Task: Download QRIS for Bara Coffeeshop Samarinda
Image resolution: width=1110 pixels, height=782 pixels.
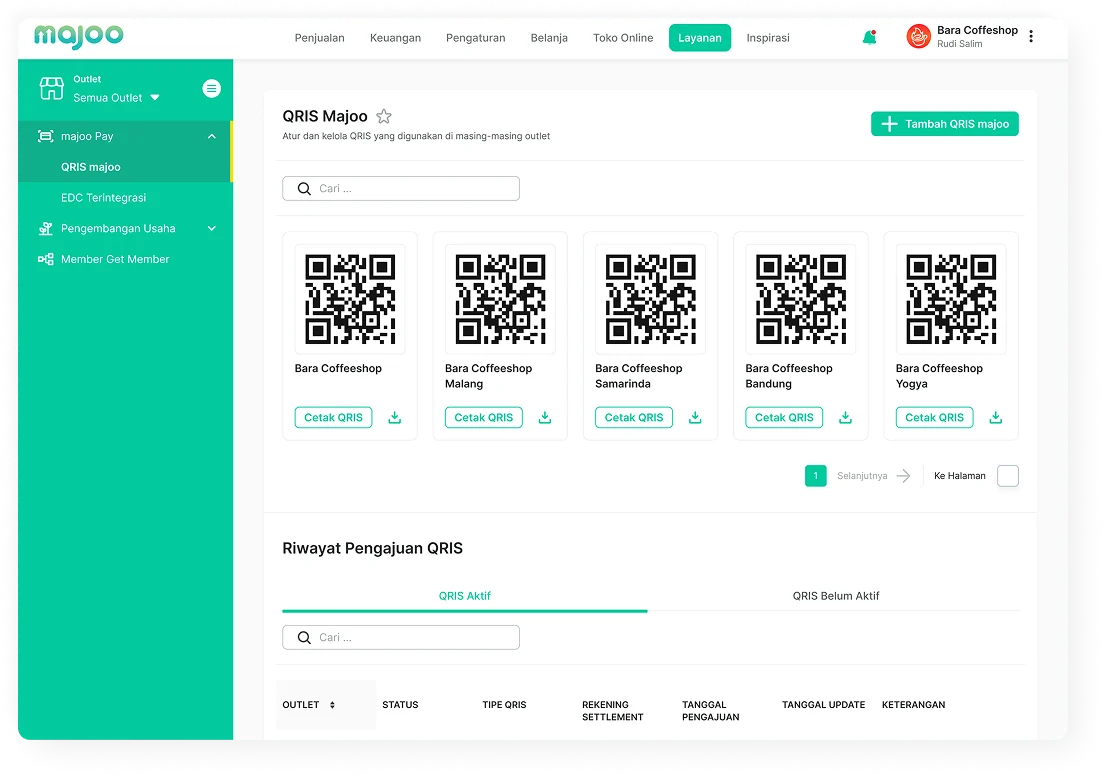Action: pyautogui.click(x=695, y=418)
